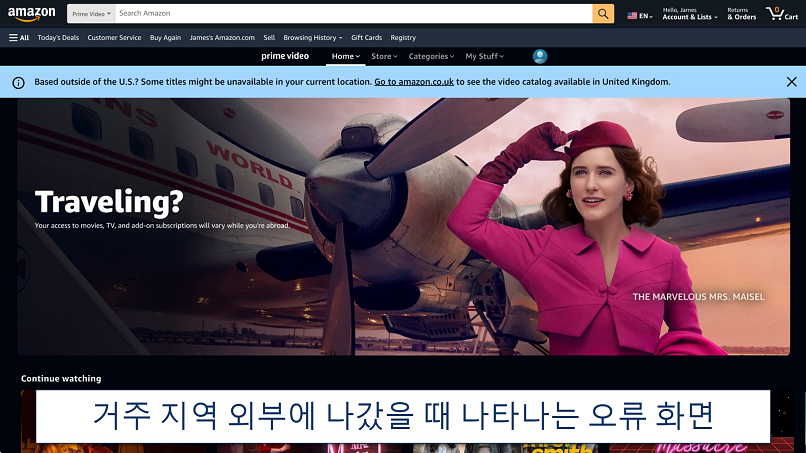This screenshot has width=806, height=453.
Task: Open the EN language flag selector
Action: click(x=638, y=16)
